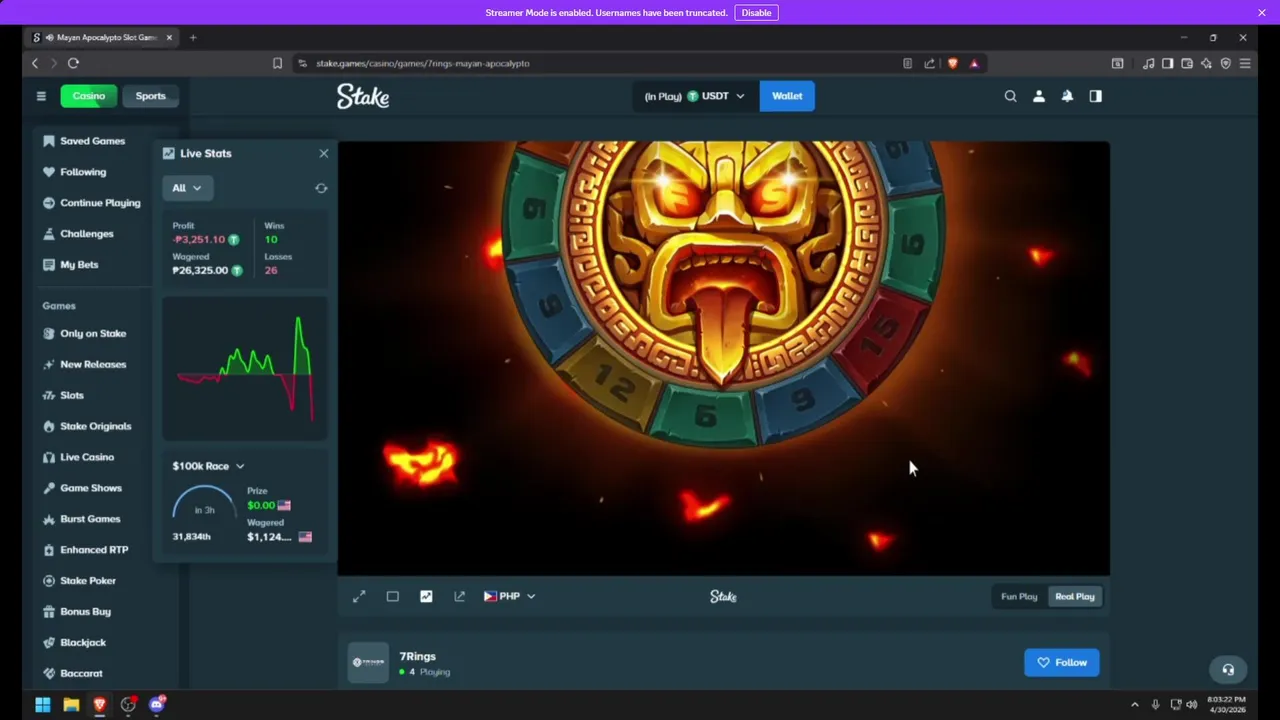Select the Sports tab
This screenshot has height=720, width=1280.
tap(150, 96)
